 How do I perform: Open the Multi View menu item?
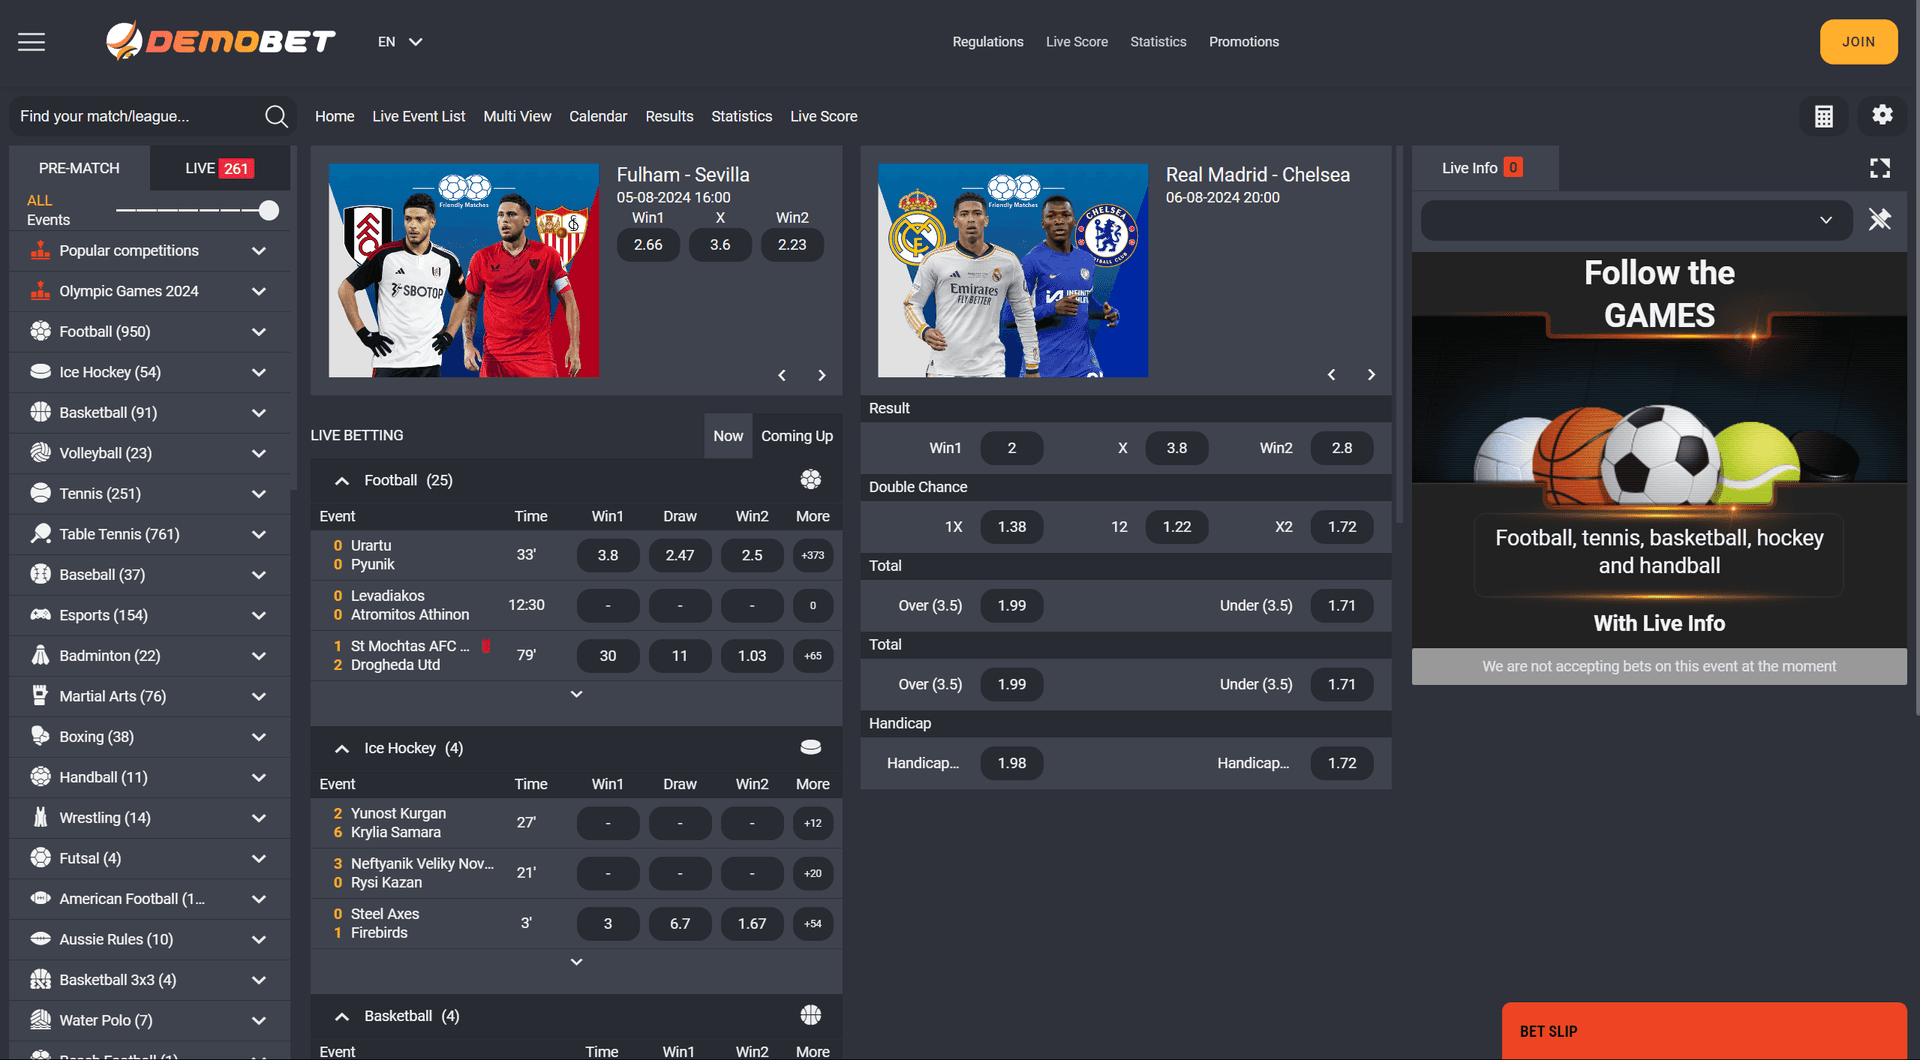pyautogui.click(x=517, y=116)
